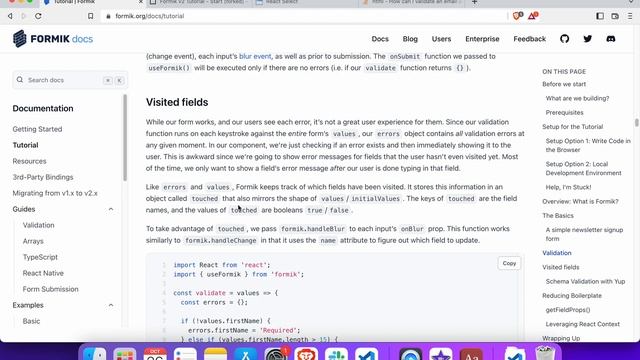Click the sidebar scrollbar thumb
Image resolution: width=640 pixels, height=360 pixels.
(125, 138)
